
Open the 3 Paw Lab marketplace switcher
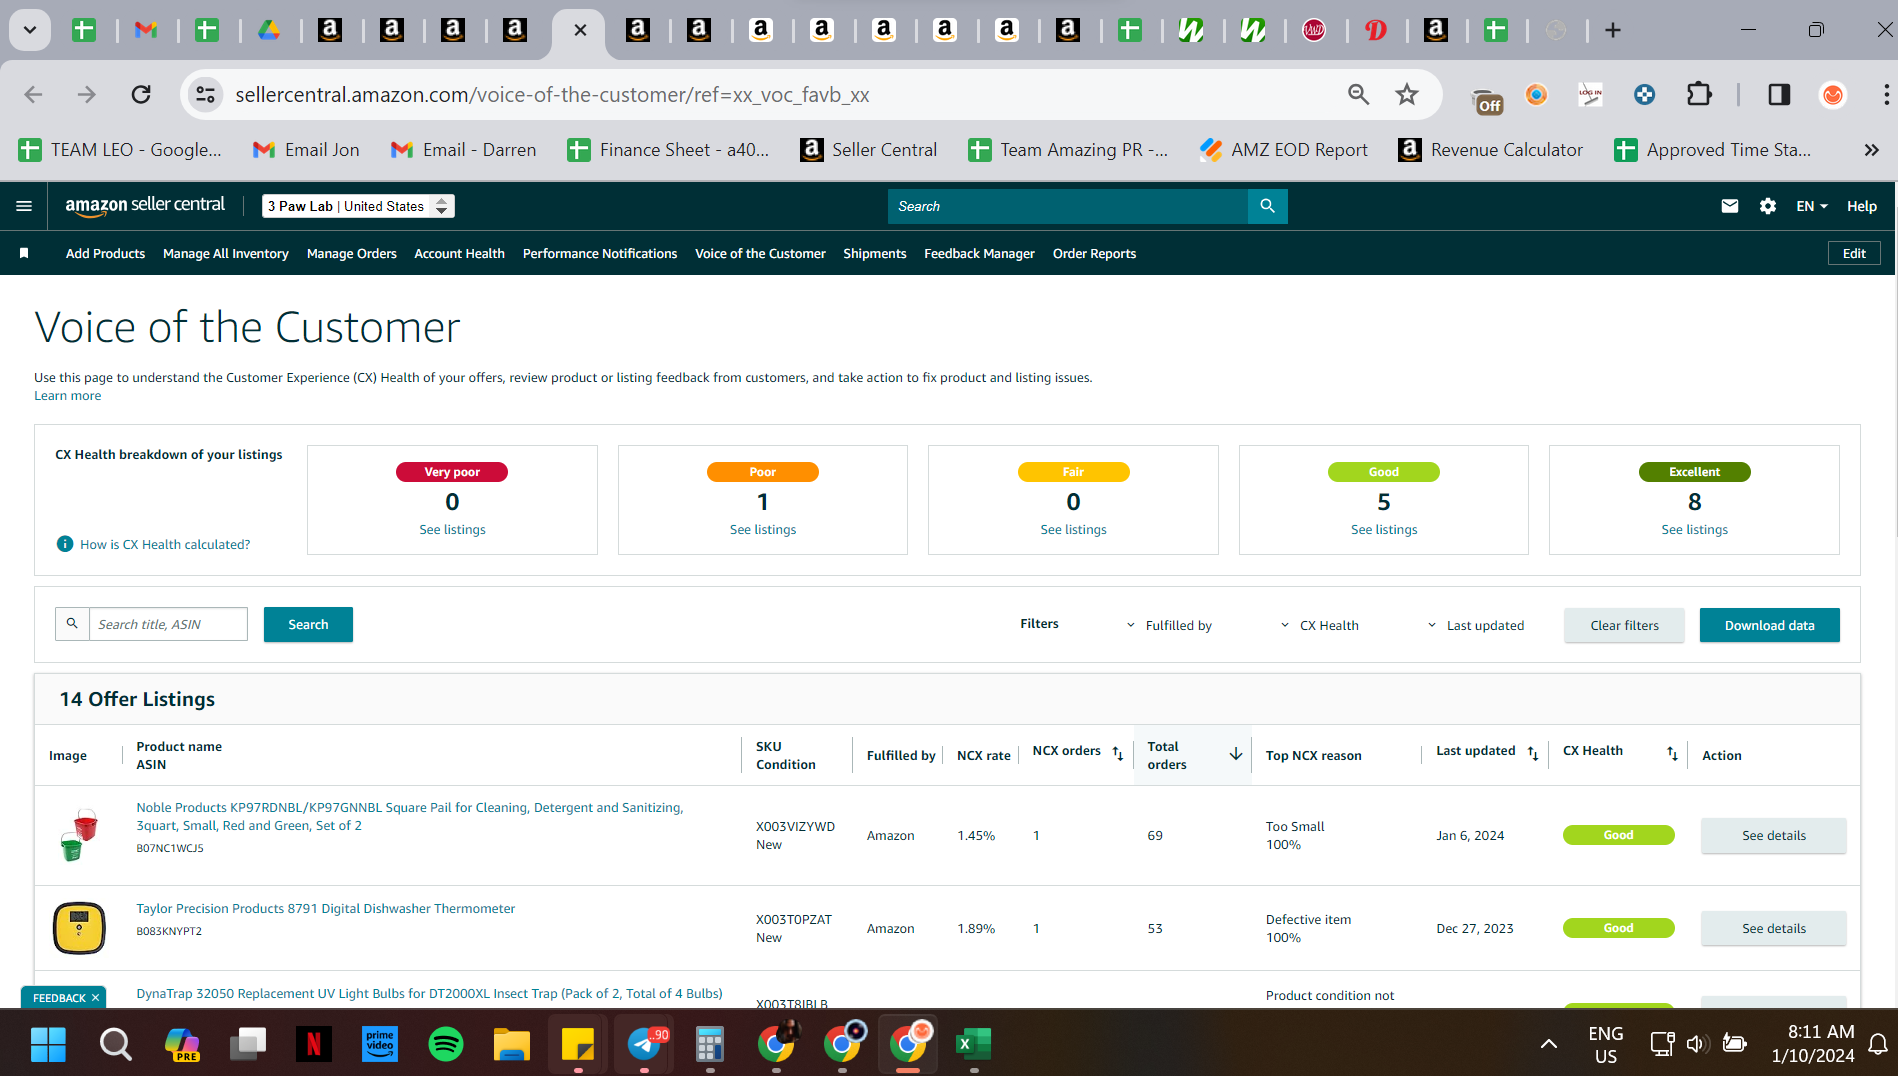[x=358, y=206]
